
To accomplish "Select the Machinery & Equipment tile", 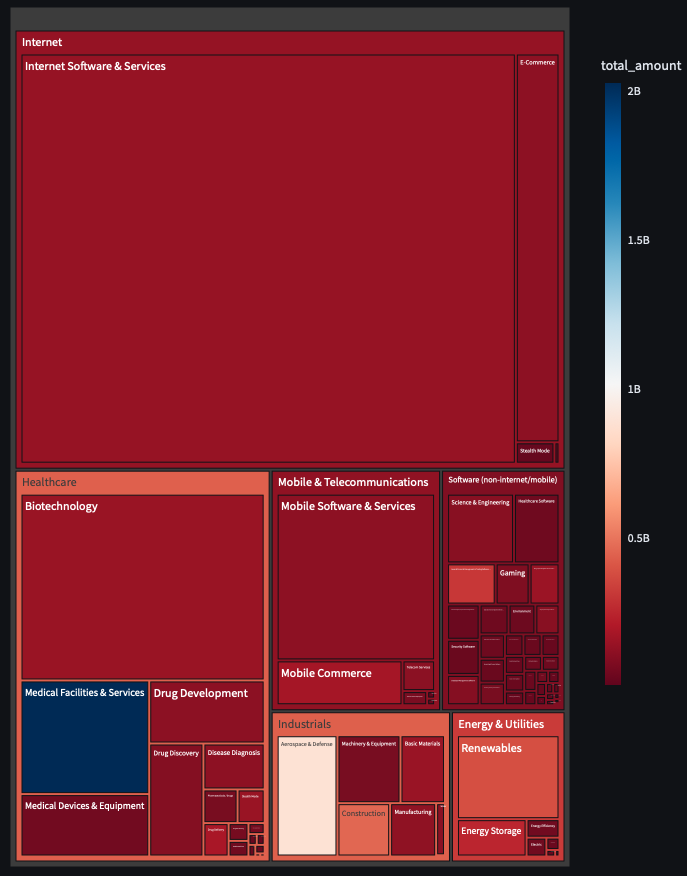I will 369,769.
